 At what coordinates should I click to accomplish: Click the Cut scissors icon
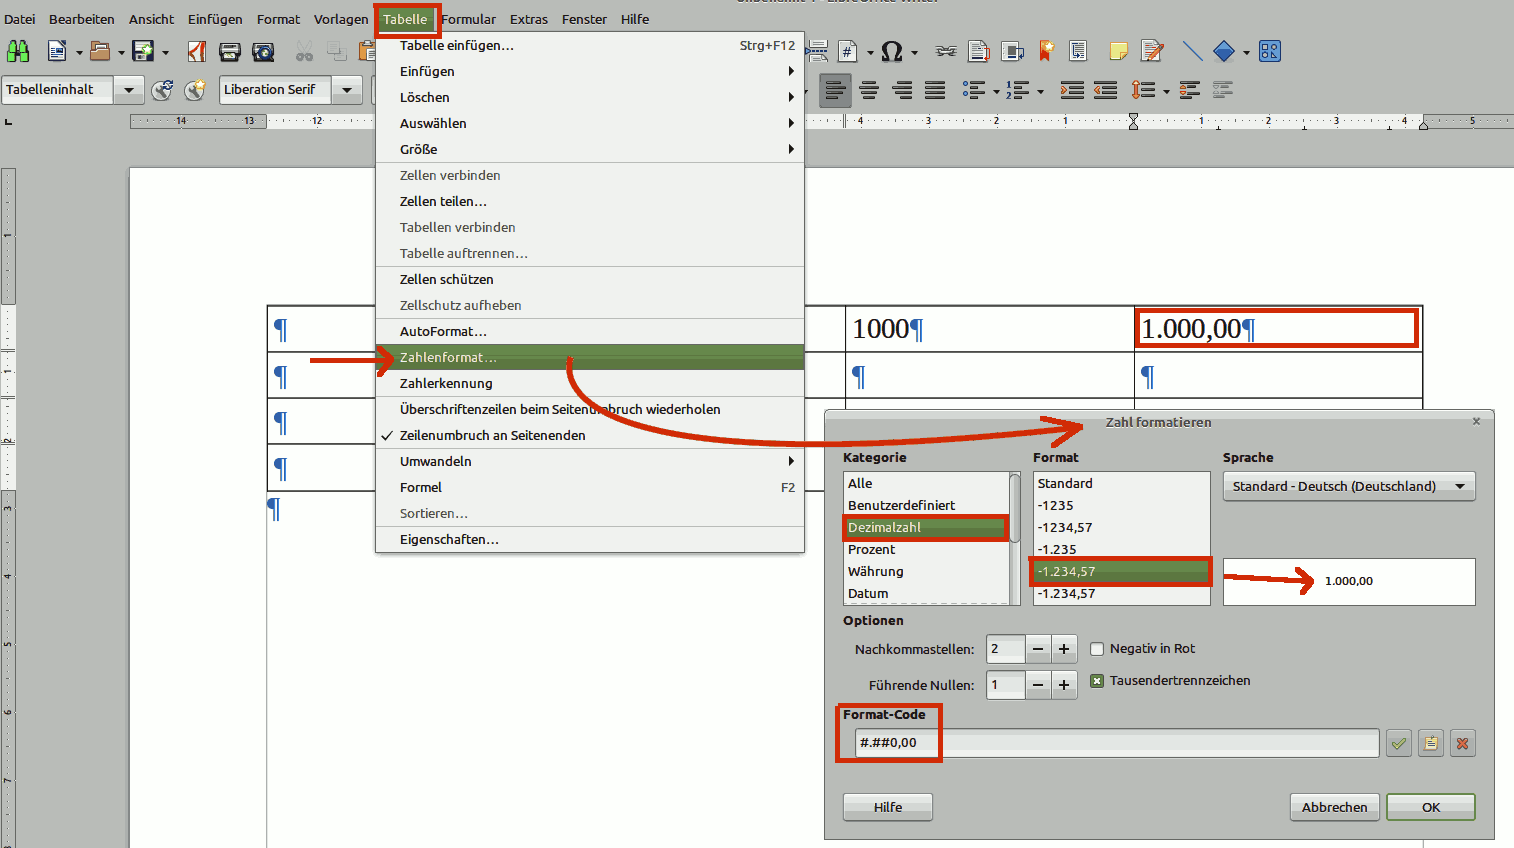[x=305, y=51]
